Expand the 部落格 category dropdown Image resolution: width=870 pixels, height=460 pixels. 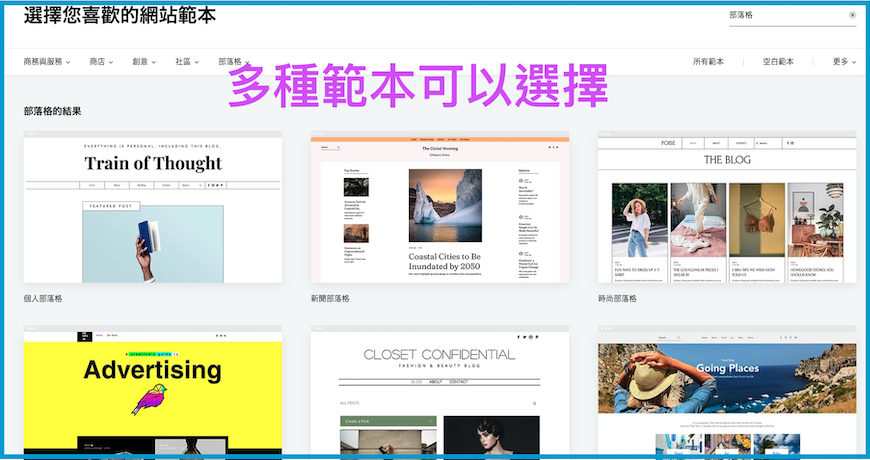pos(233,62)
